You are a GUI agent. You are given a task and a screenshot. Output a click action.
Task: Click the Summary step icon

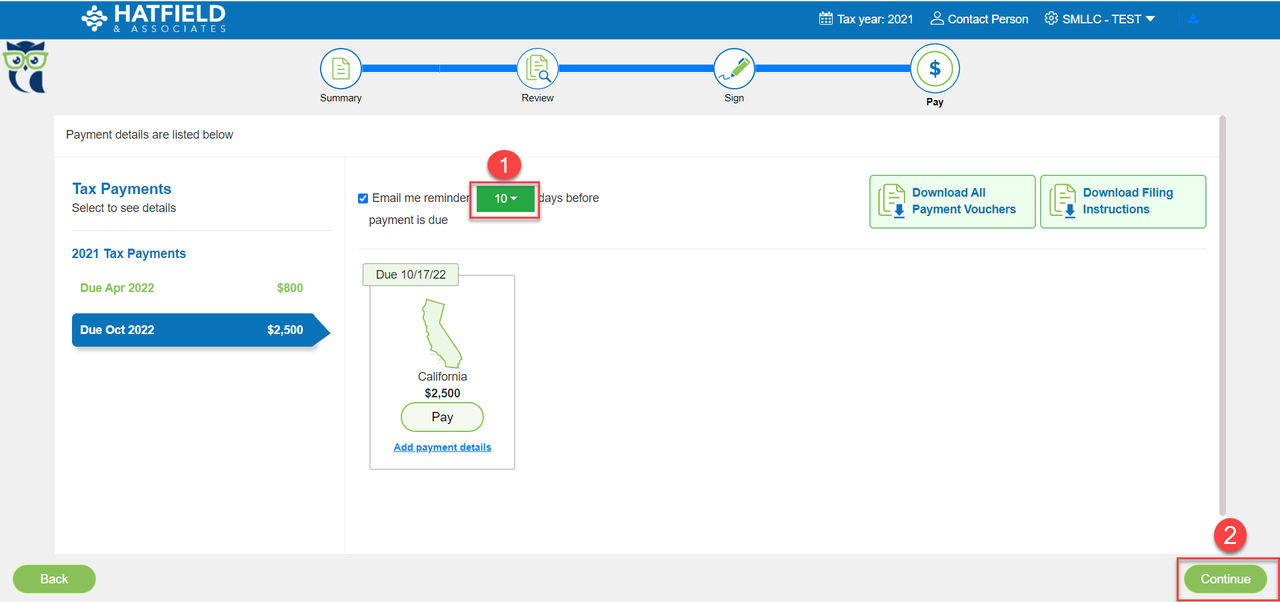point(340,69)
